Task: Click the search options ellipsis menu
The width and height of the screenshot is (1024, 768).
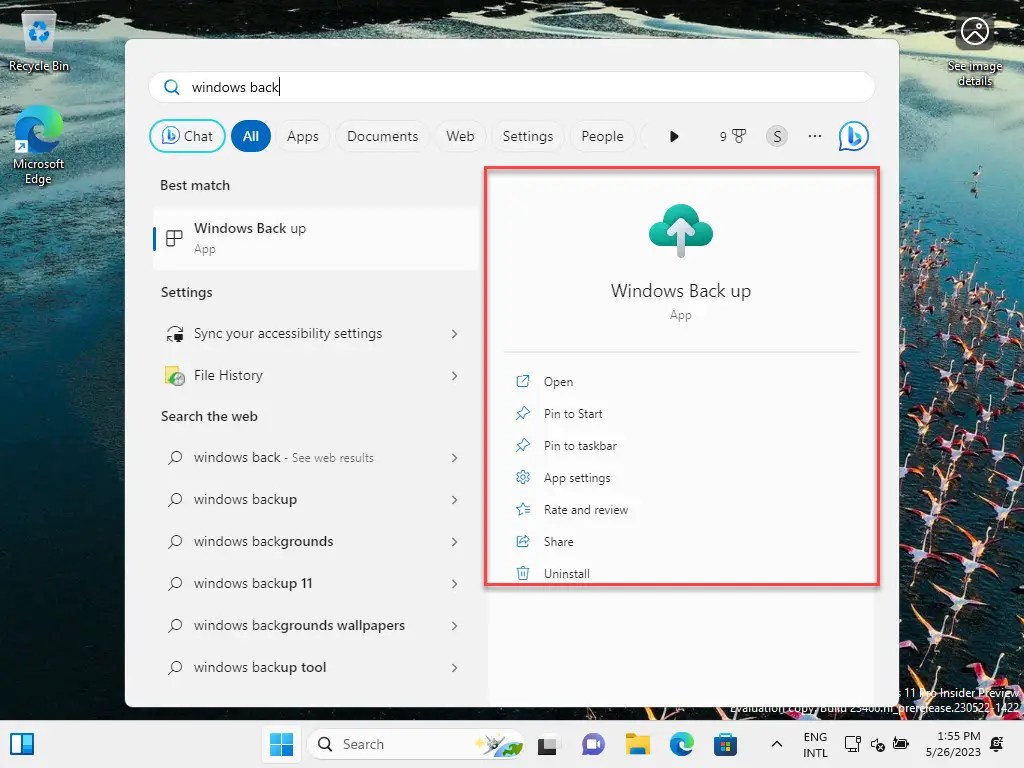Action: (814, 135)
